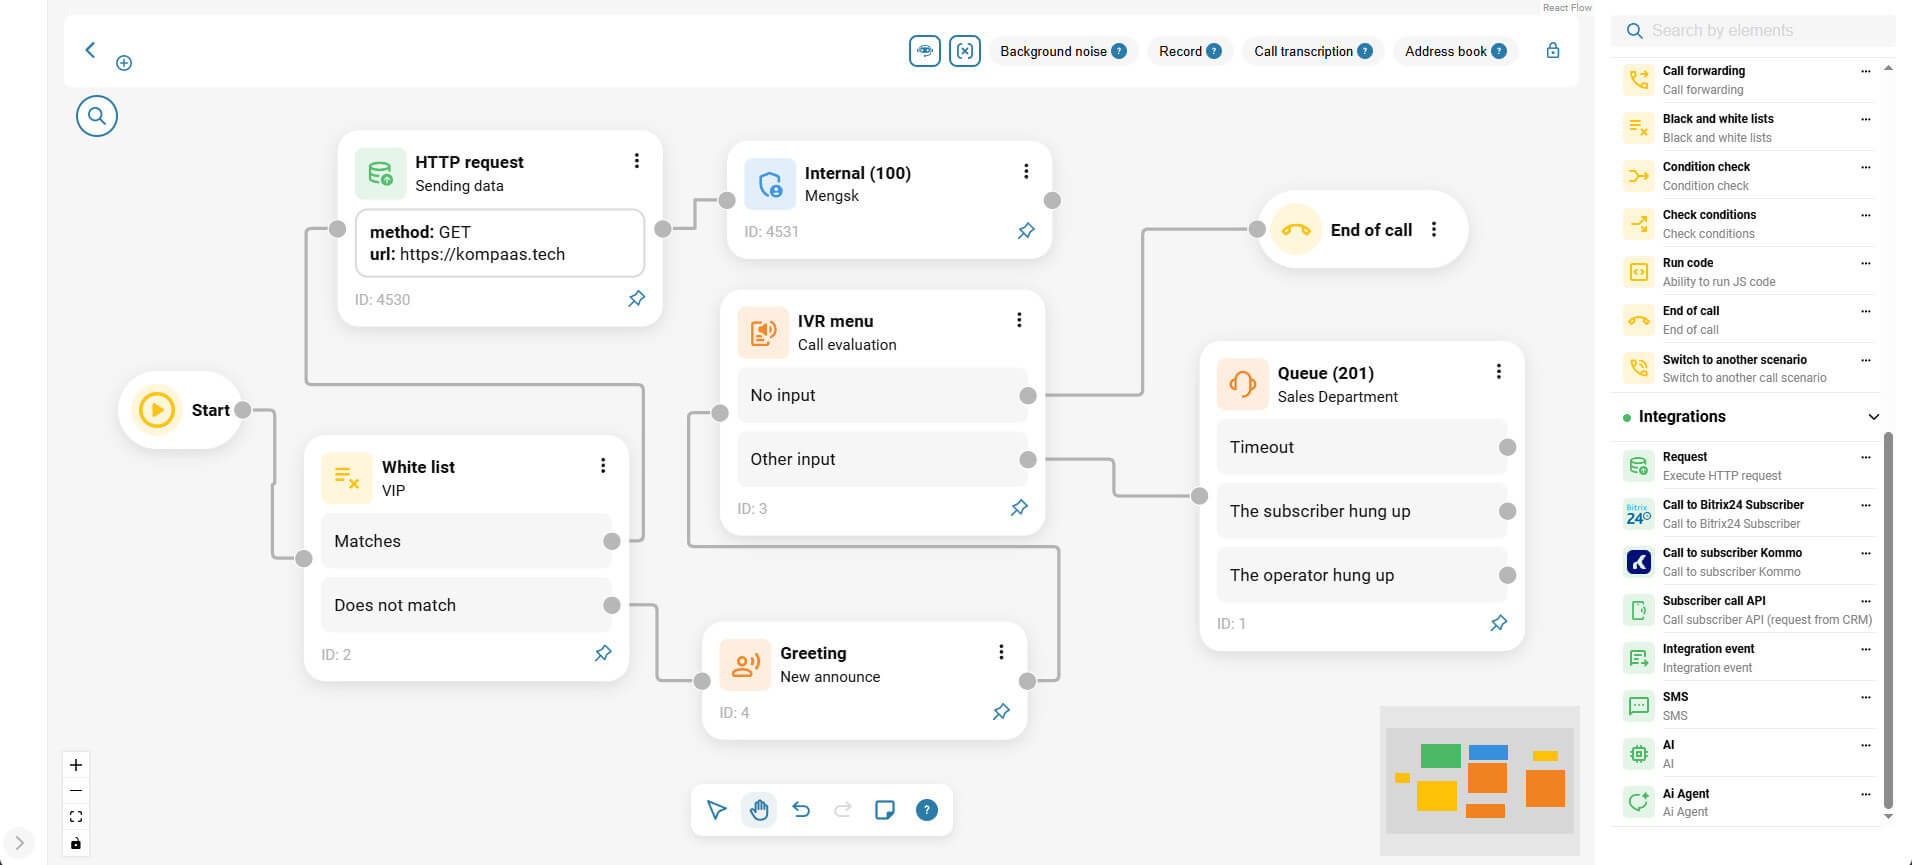Click the Address book button
The width and height of the screenshot is (1912, 865).
point(1454,51)
